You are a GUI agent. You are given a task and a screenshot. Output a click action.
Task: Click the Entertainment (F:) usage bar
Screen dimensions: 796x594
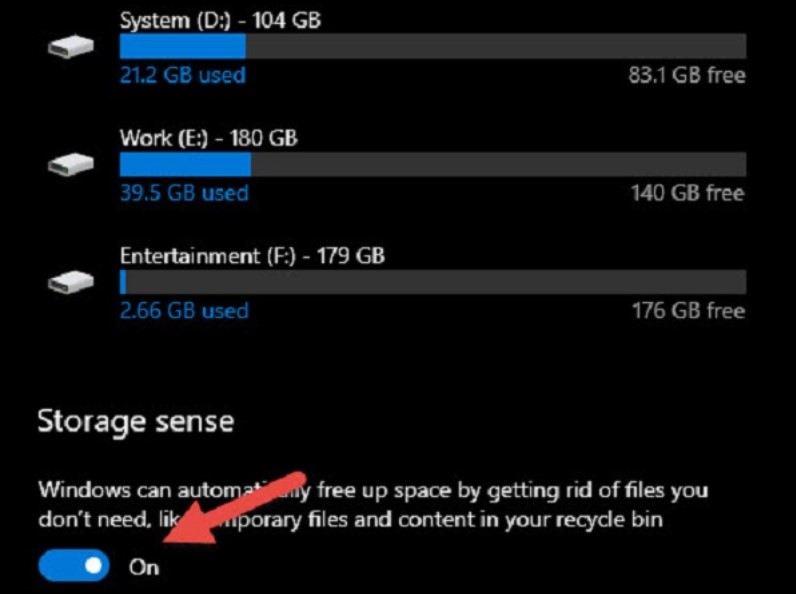[x=432, y=282]
